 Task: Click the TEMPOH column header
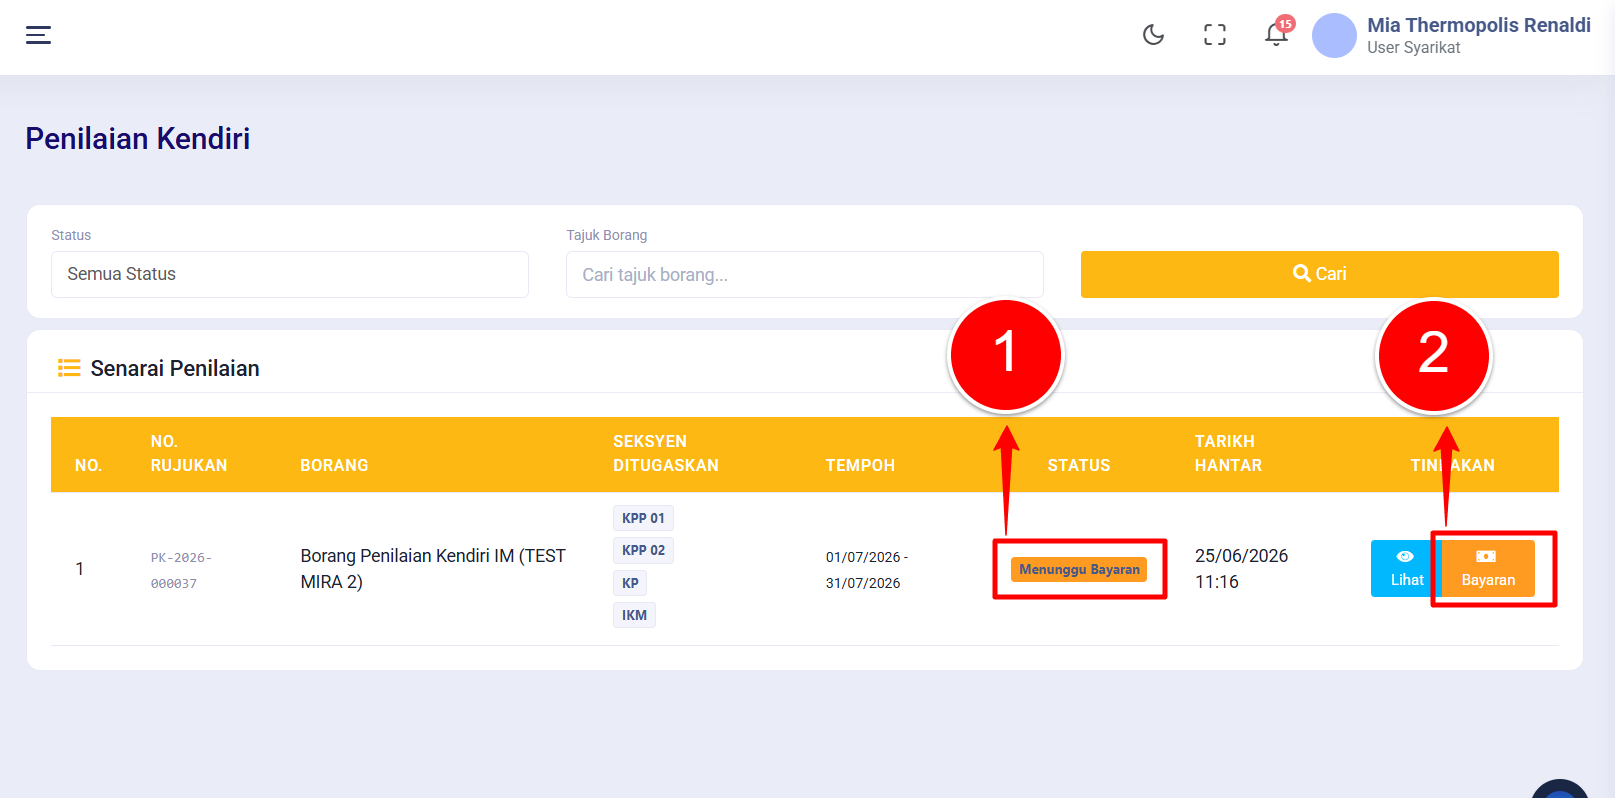pos(860,465)
